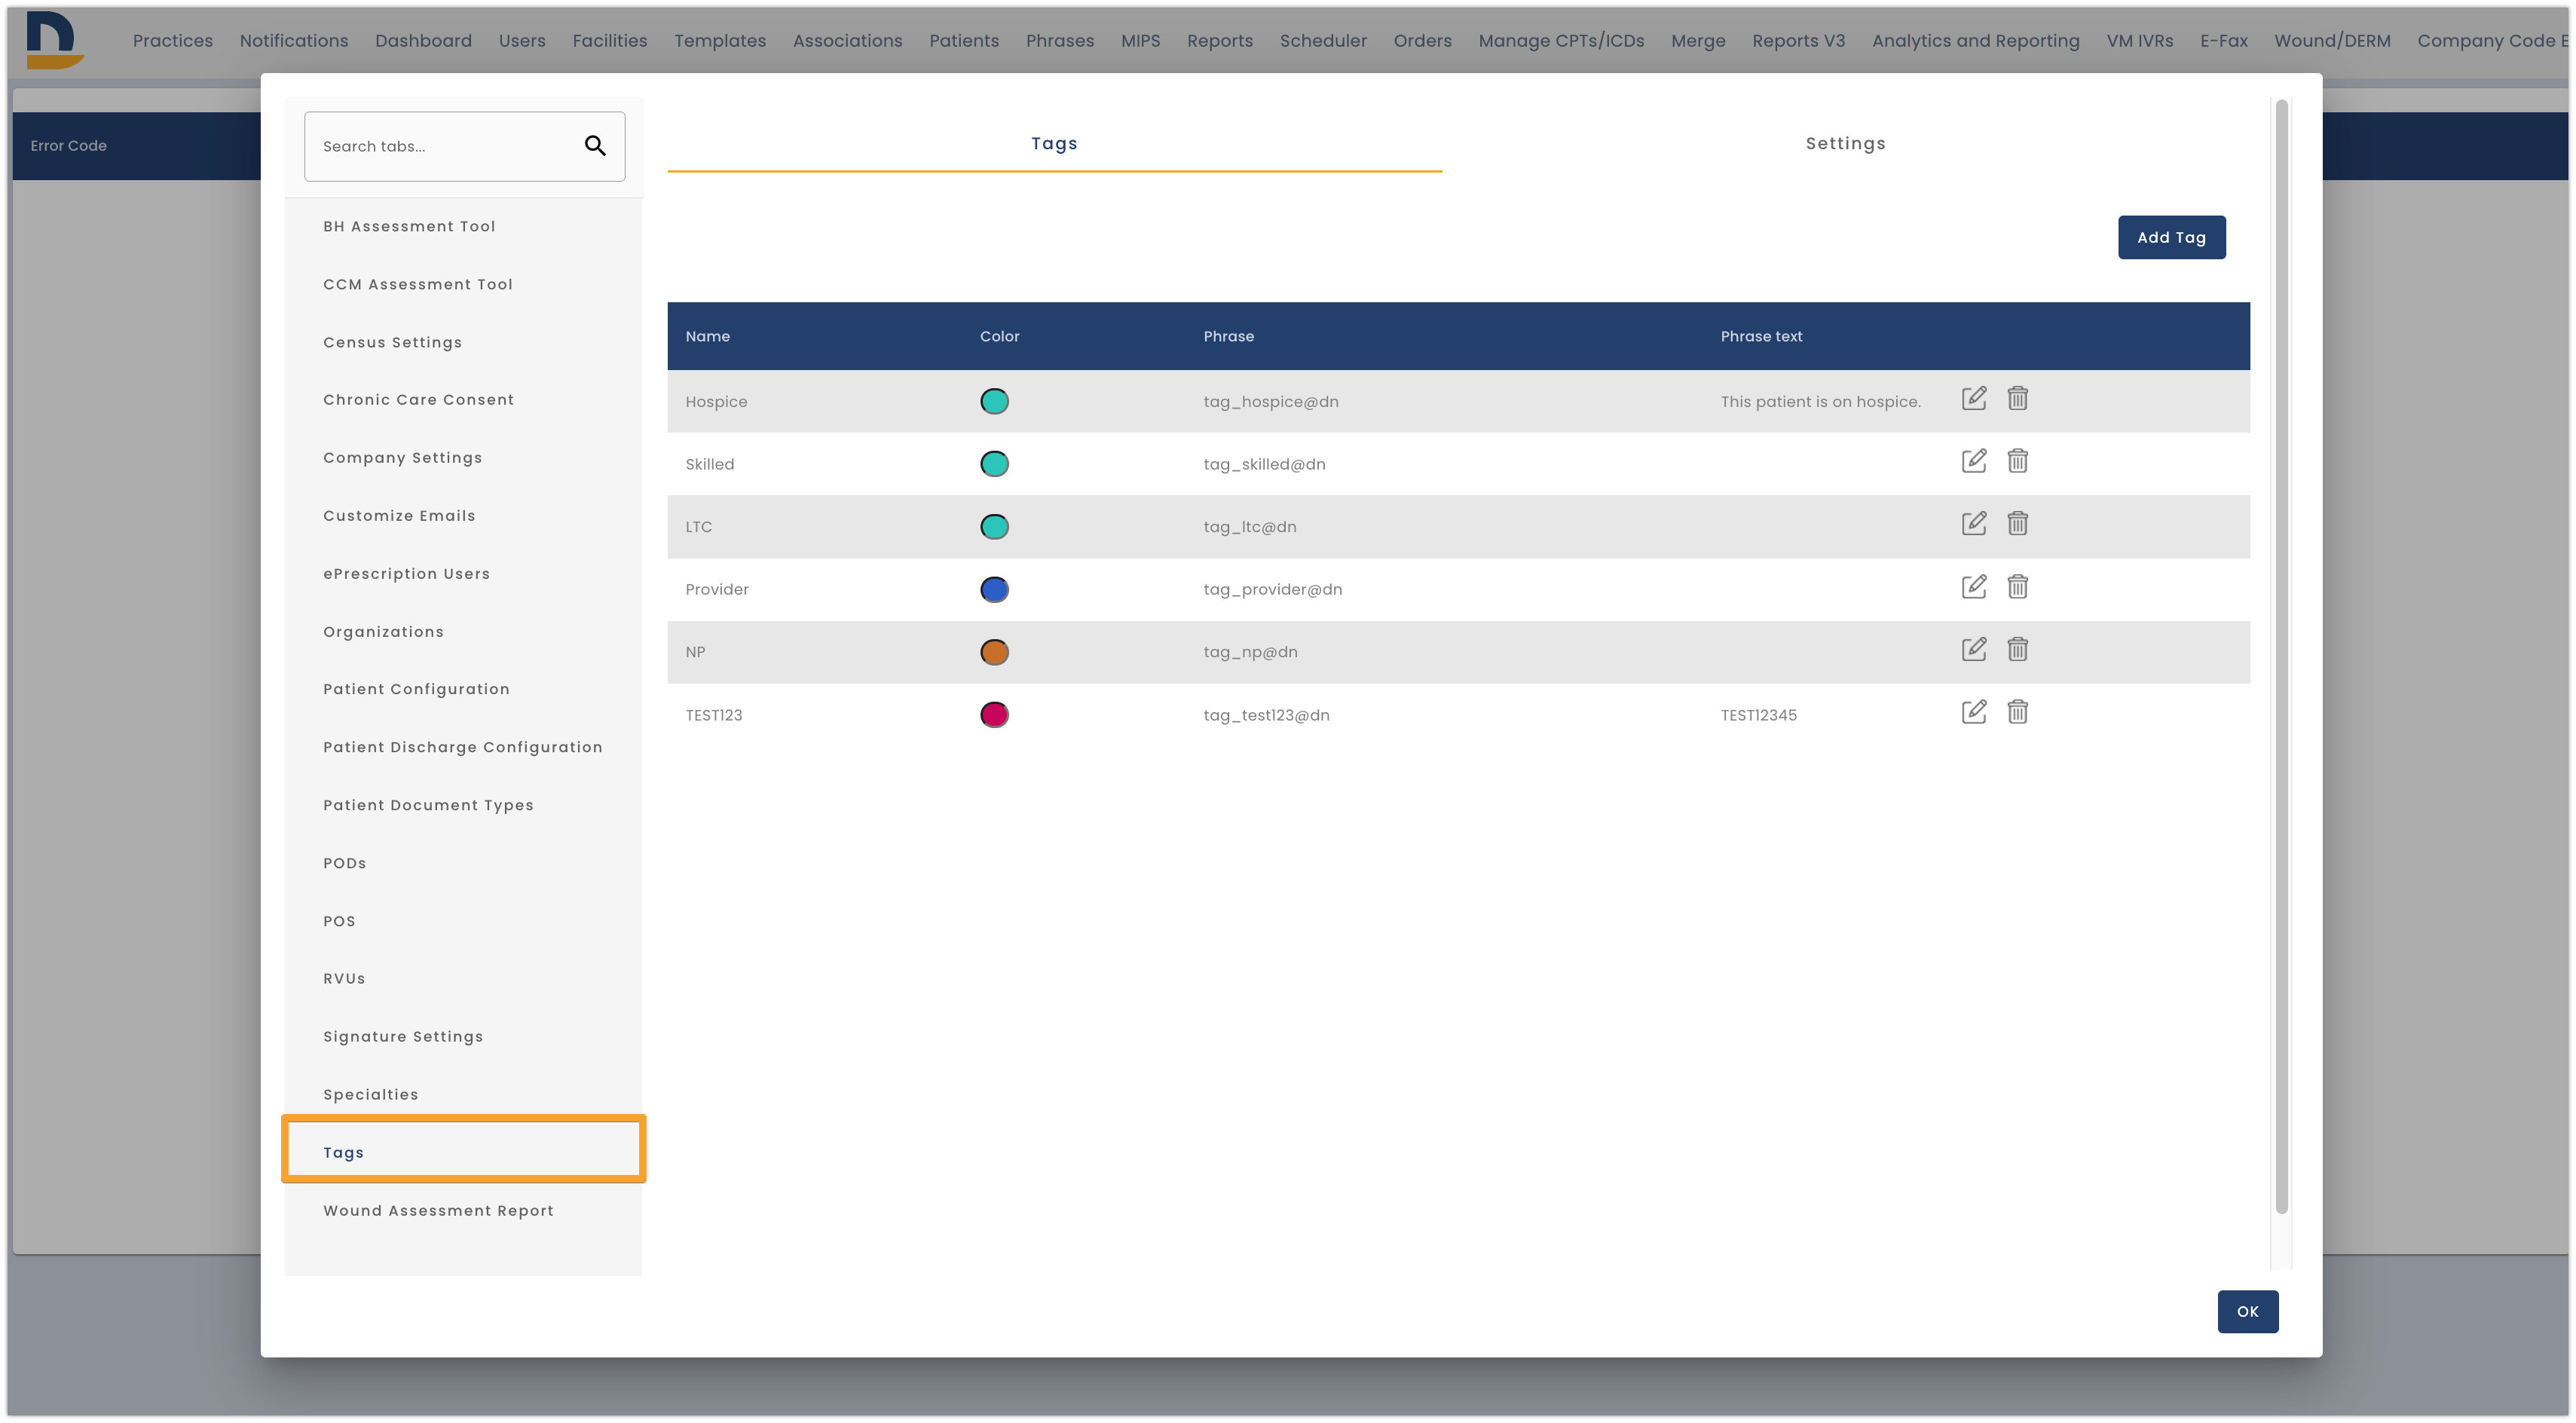Image resolution: width=2576 pixels, height=1423 pixels.
Task: Open Census Settings in sidebar
Action: (392, 342)
